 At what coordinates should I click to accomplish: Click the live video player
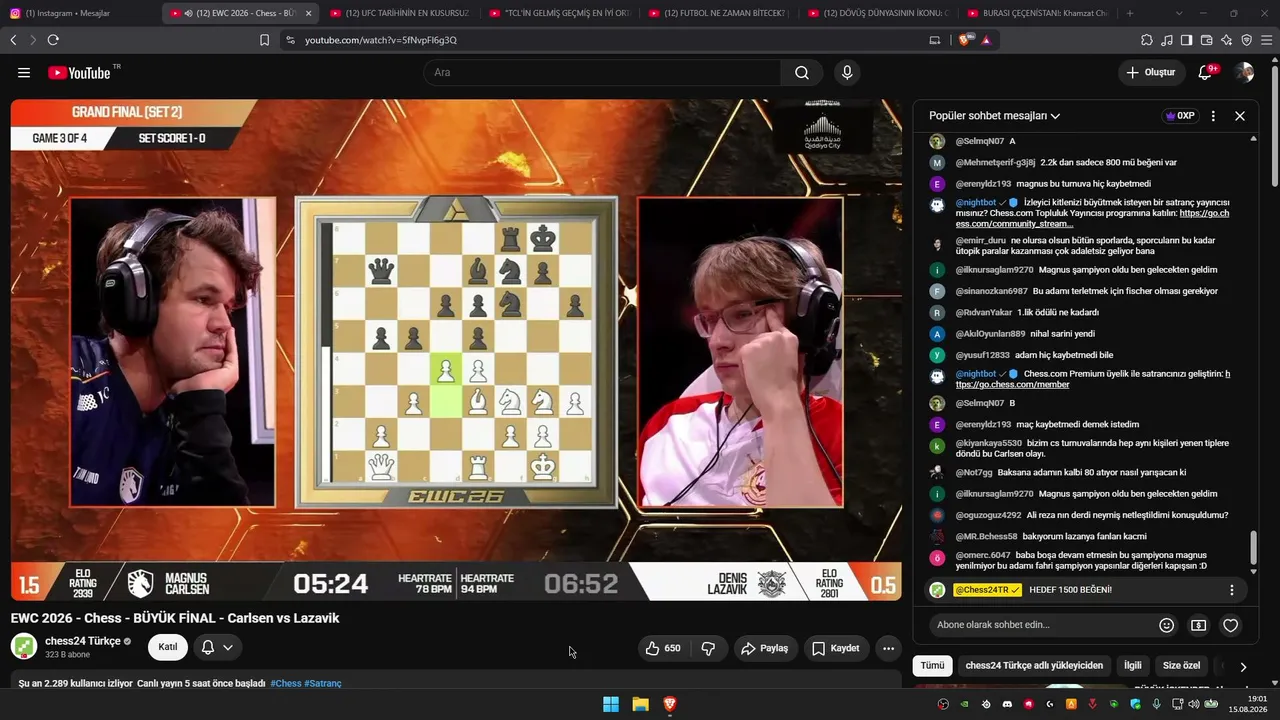(456, 350)
